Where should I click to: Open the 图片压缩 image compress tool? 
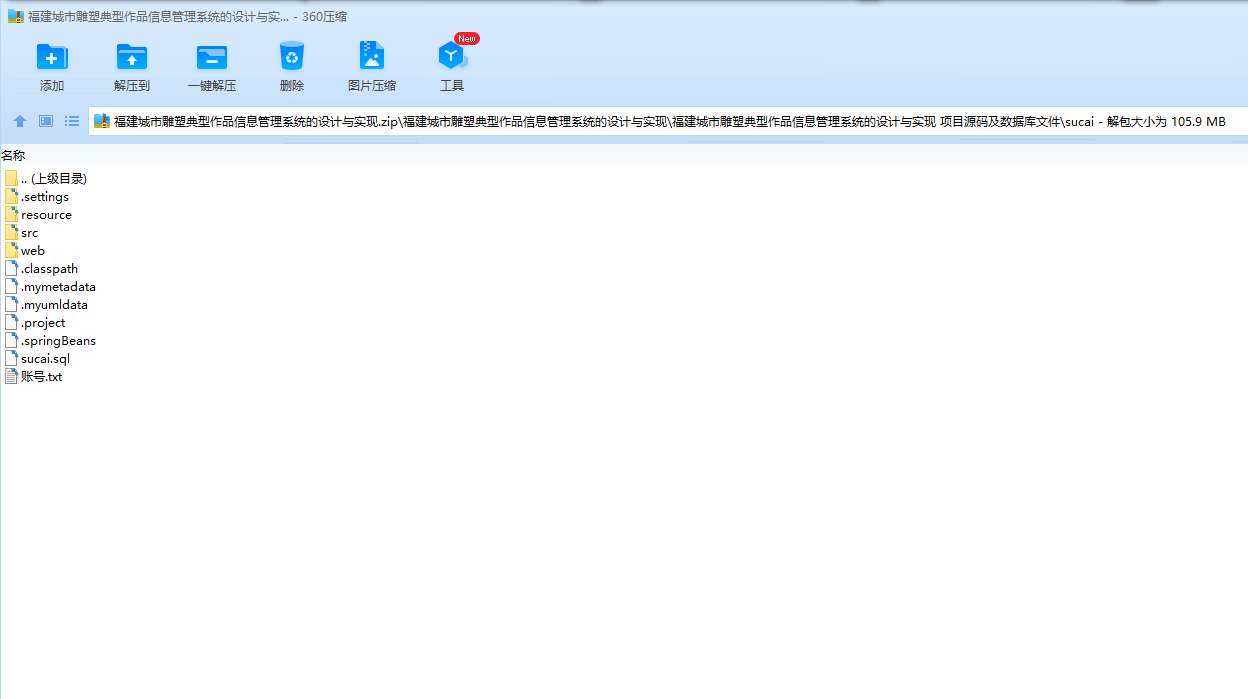point(372,56)
